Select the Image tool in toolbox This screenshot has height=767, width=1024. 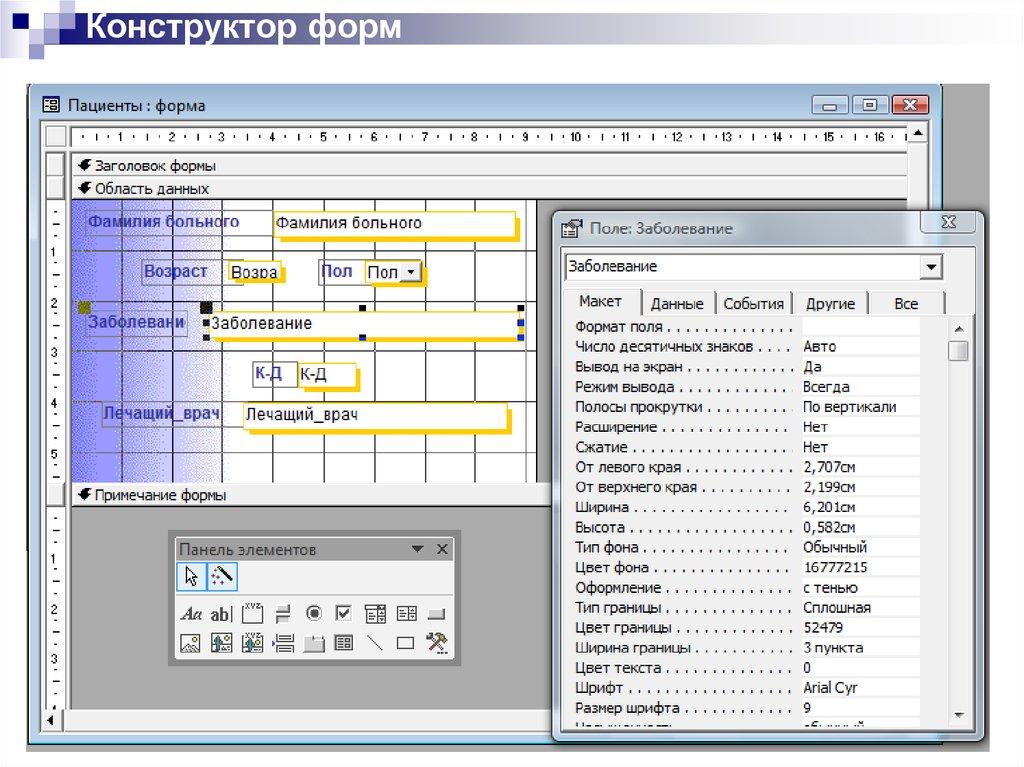tap(190, 643)
